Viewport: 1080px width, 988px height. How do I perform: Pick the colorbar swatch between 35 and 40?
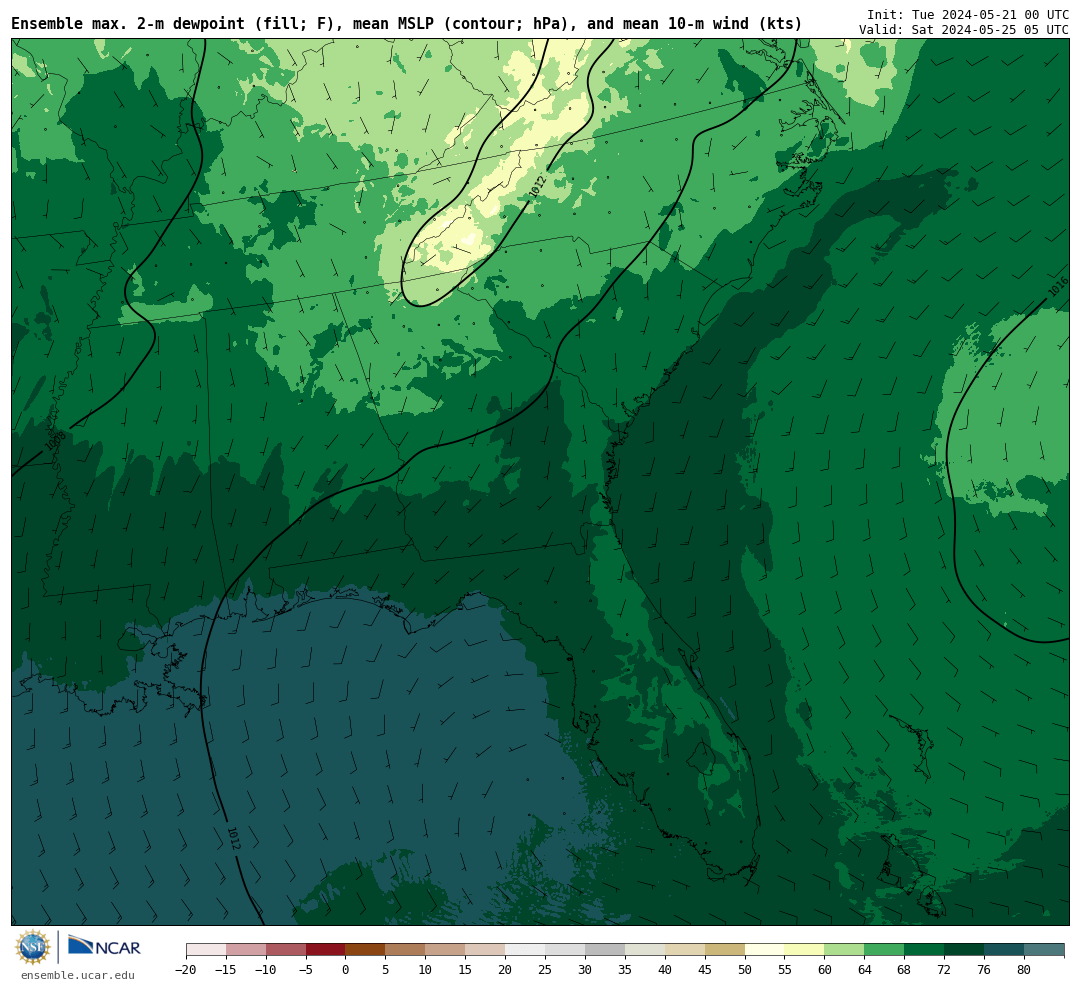point(645,950)
